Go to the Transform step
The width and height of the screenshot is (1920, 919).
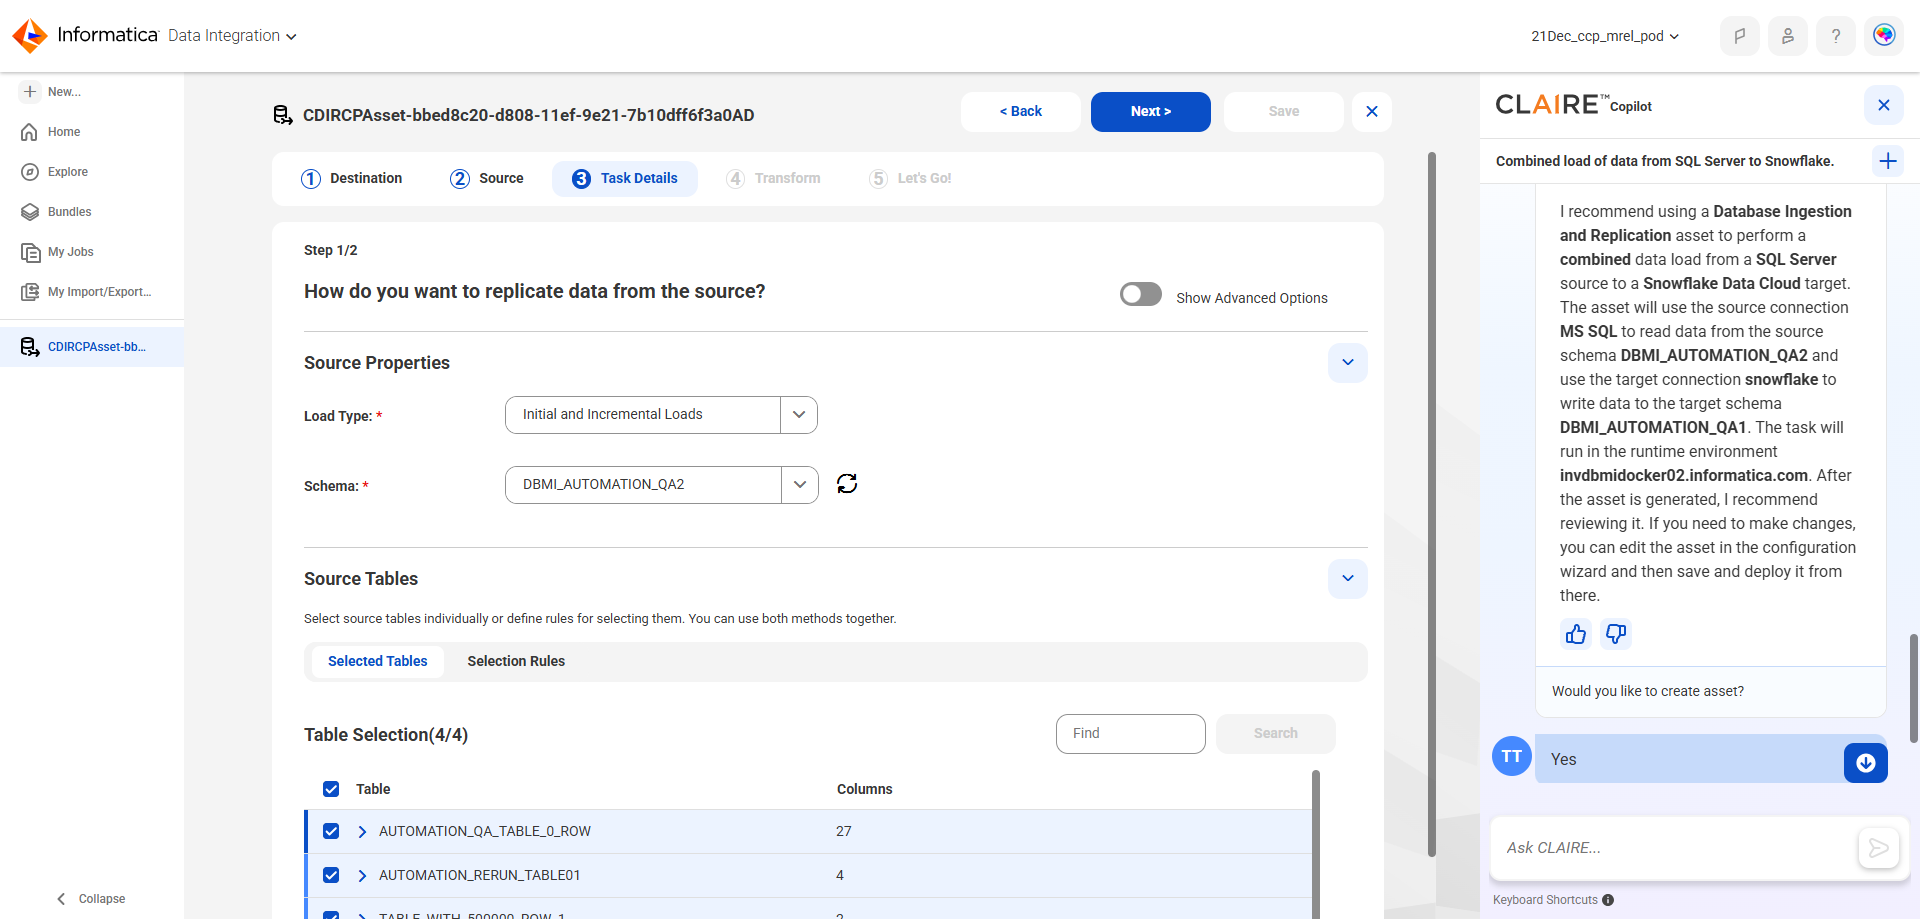tap(774, 179)
